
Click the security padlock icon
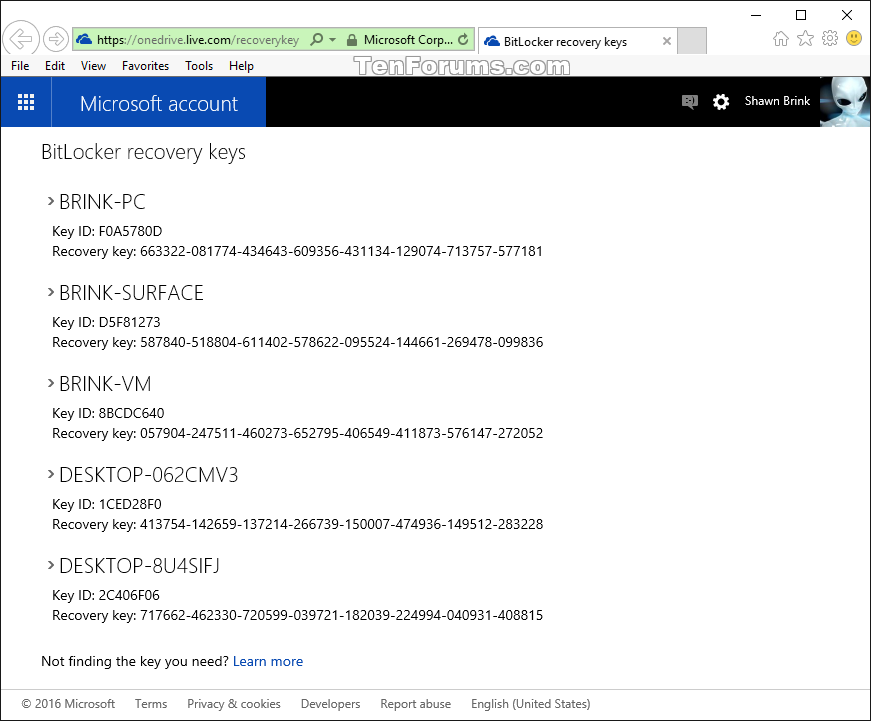click(x=351, y=40)
